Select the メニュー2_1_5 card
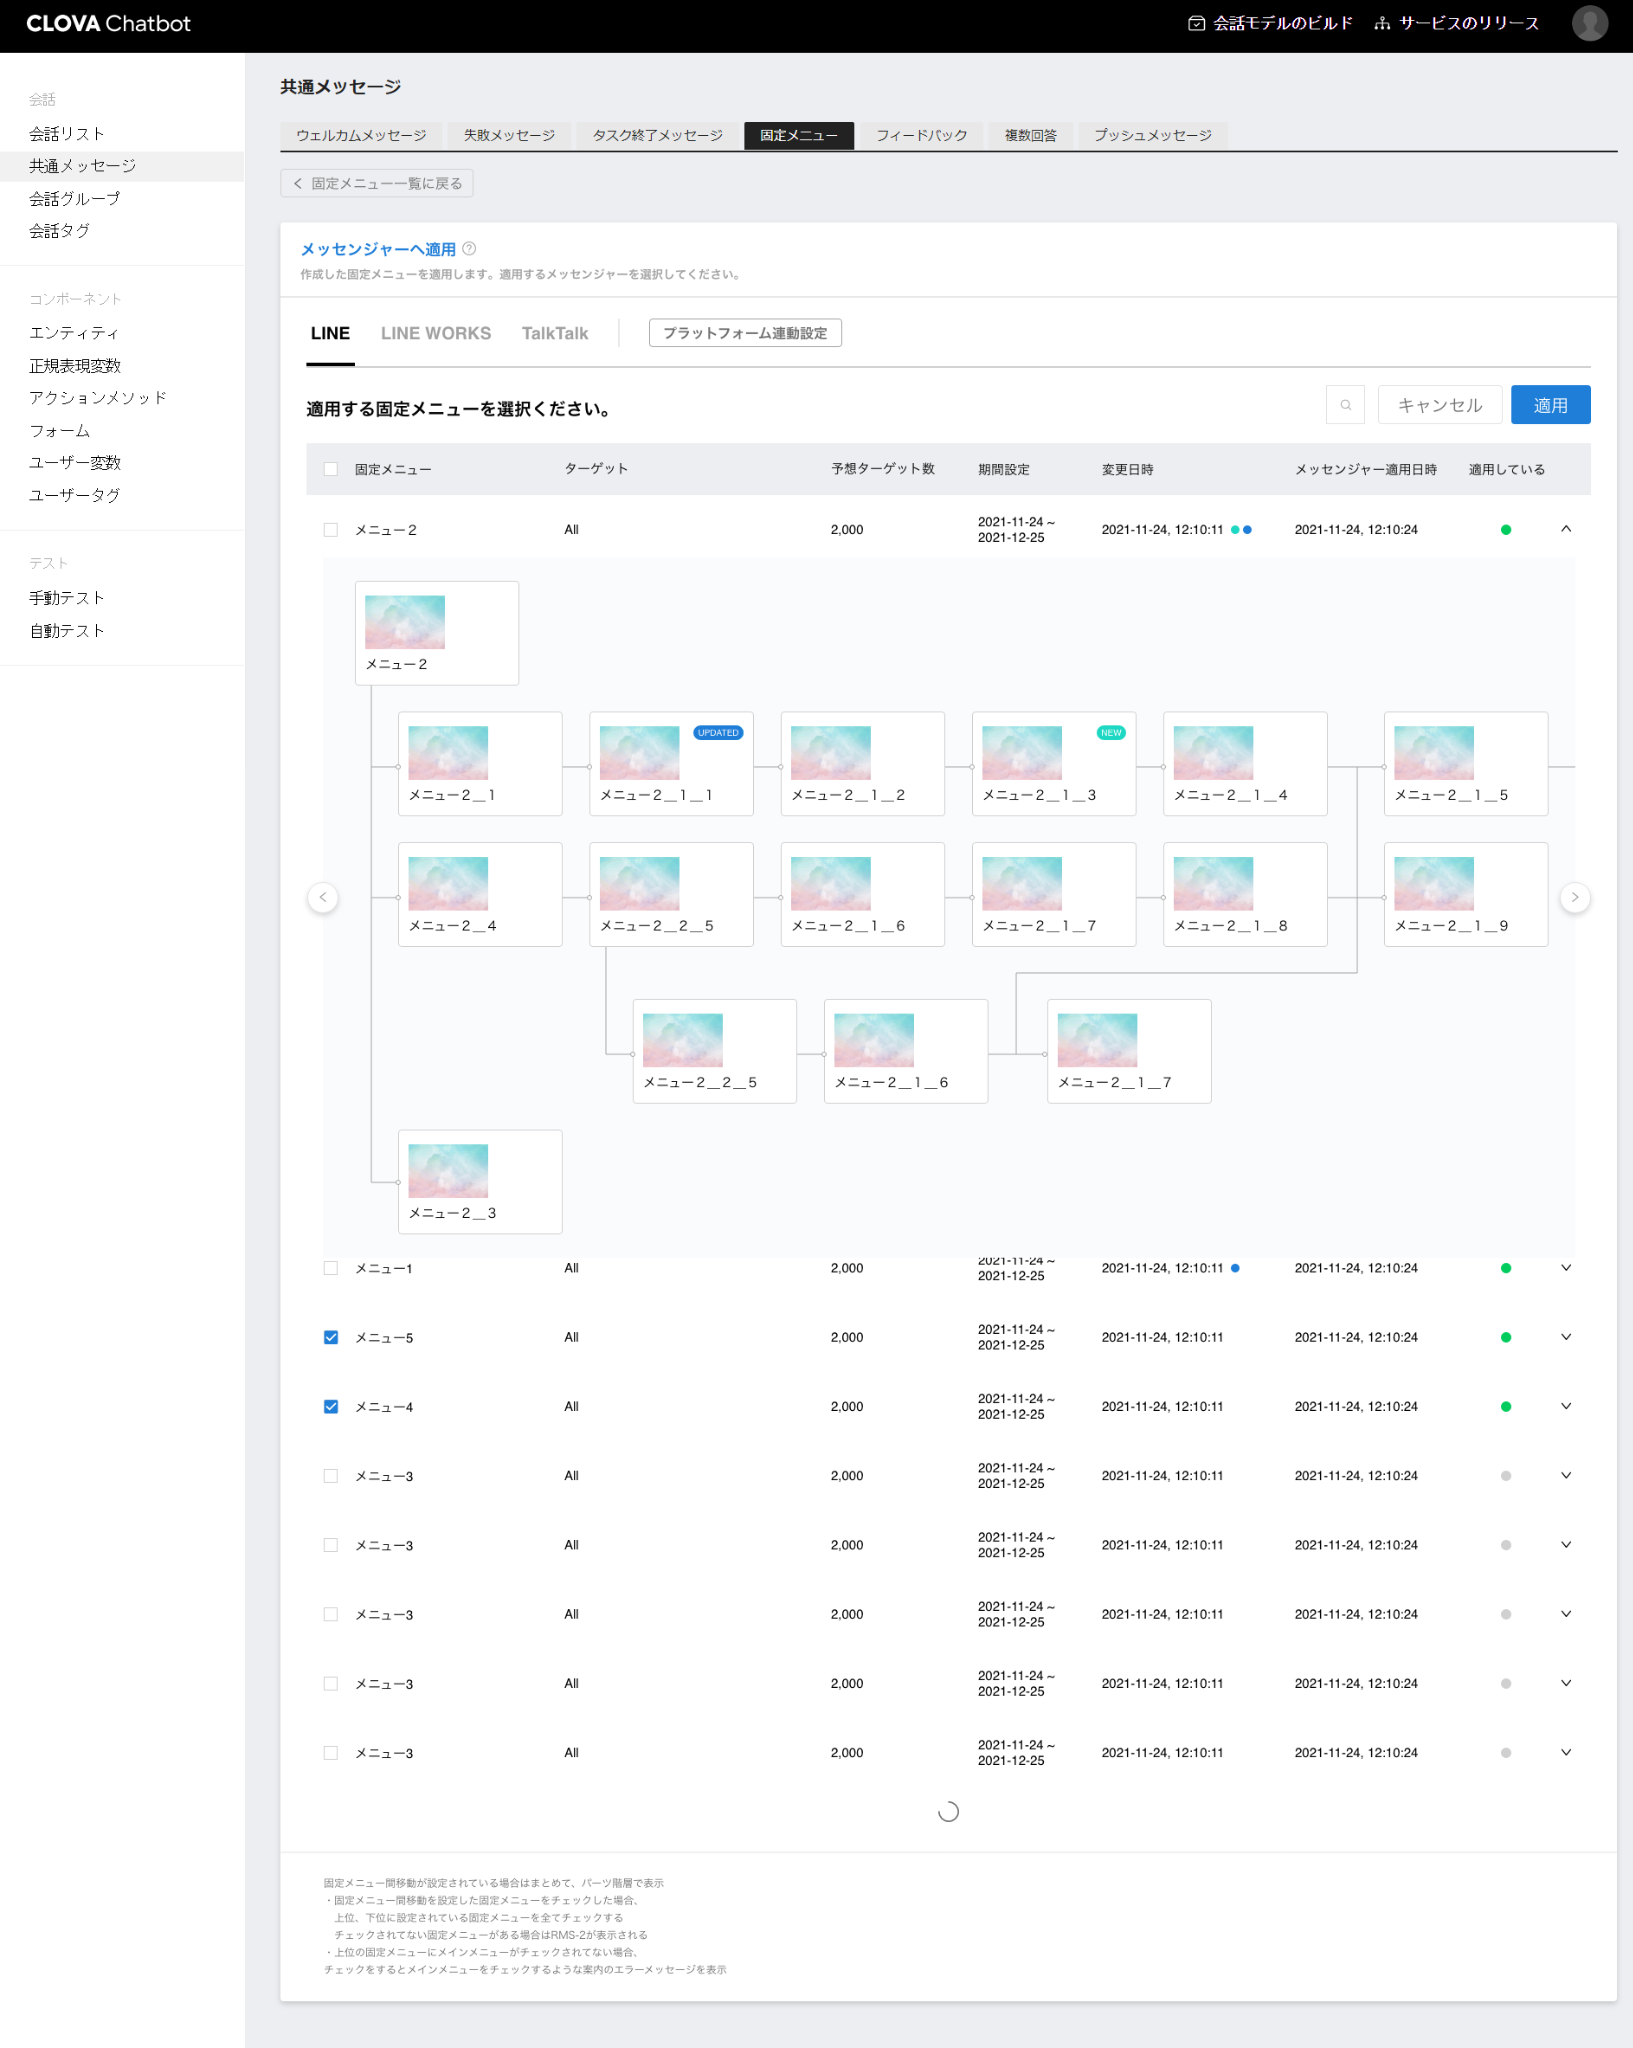Viewport: 1633px width, 2048px height. click(x=1466, y=764)
